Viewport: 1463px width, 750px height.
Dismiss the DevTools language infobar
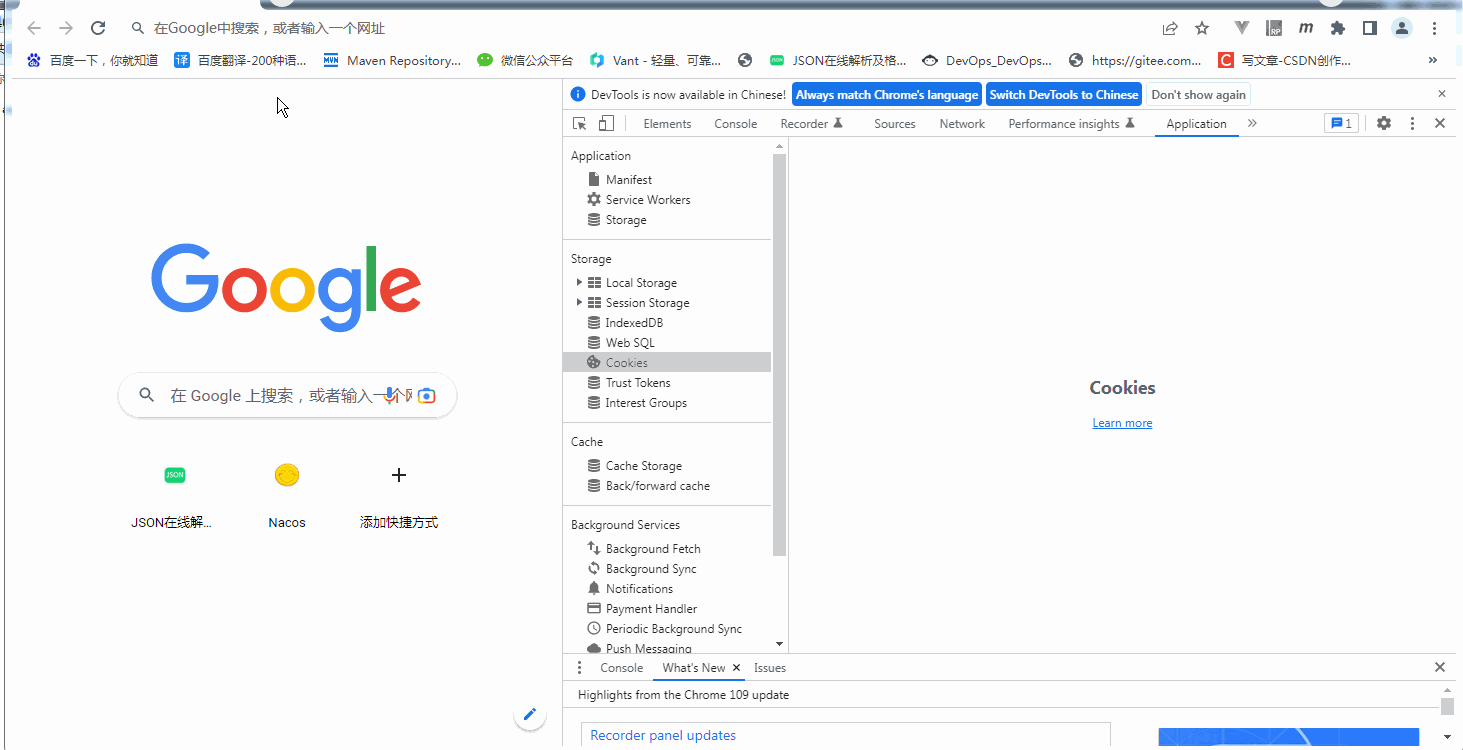click(1442, 94)
